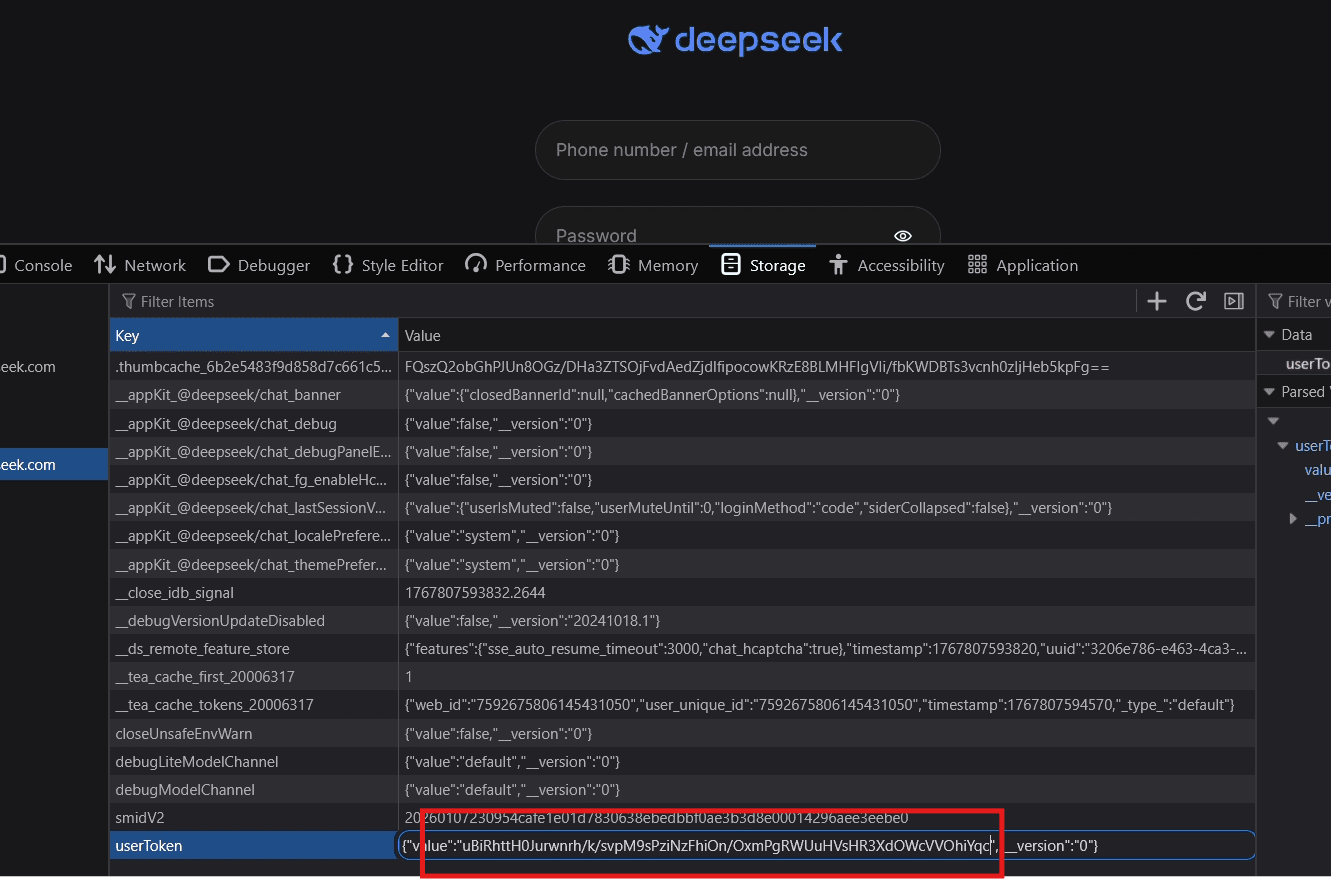Expand the __pr tree node arrow
This screenshot has height=879, width=1331.
(x=1293, y=519)
